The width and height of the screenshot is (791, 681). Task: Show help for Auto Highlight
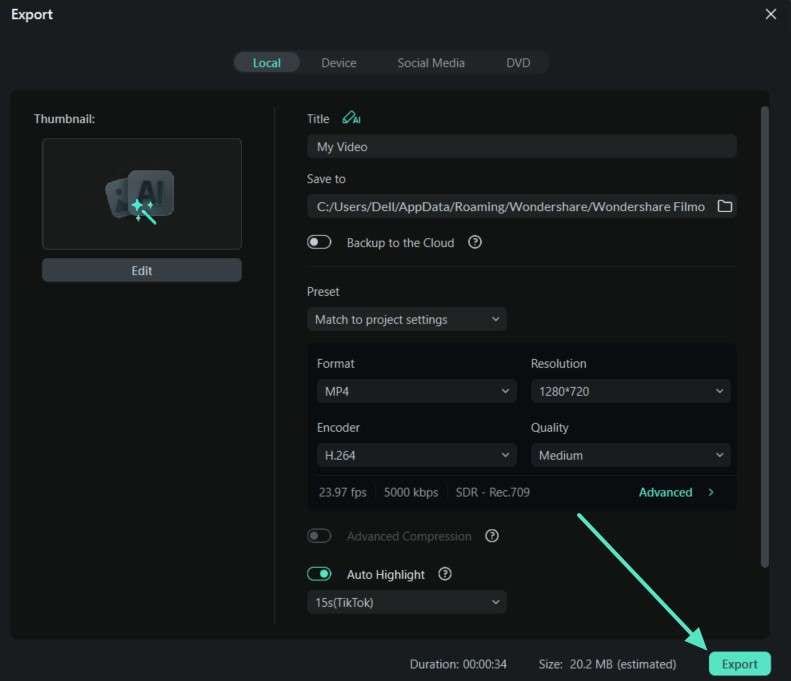pos(444,574)
